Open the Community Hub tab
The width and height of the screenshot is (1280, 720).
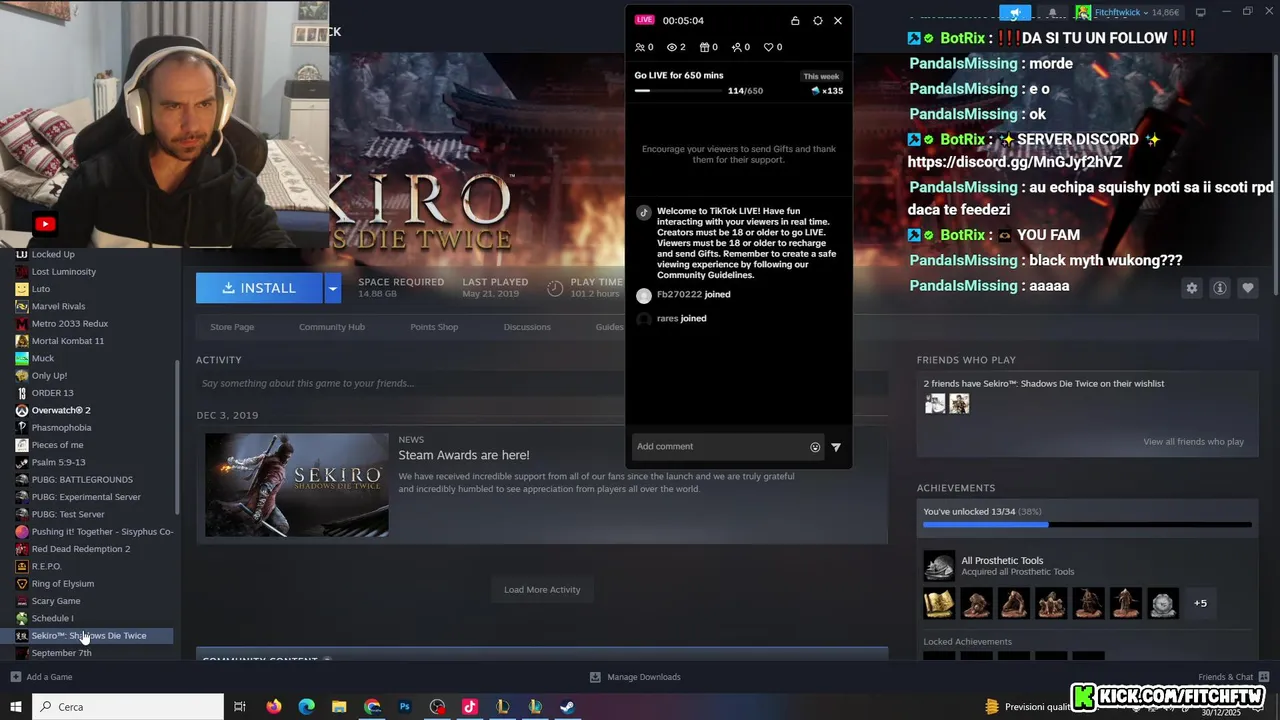coord(332,327)
